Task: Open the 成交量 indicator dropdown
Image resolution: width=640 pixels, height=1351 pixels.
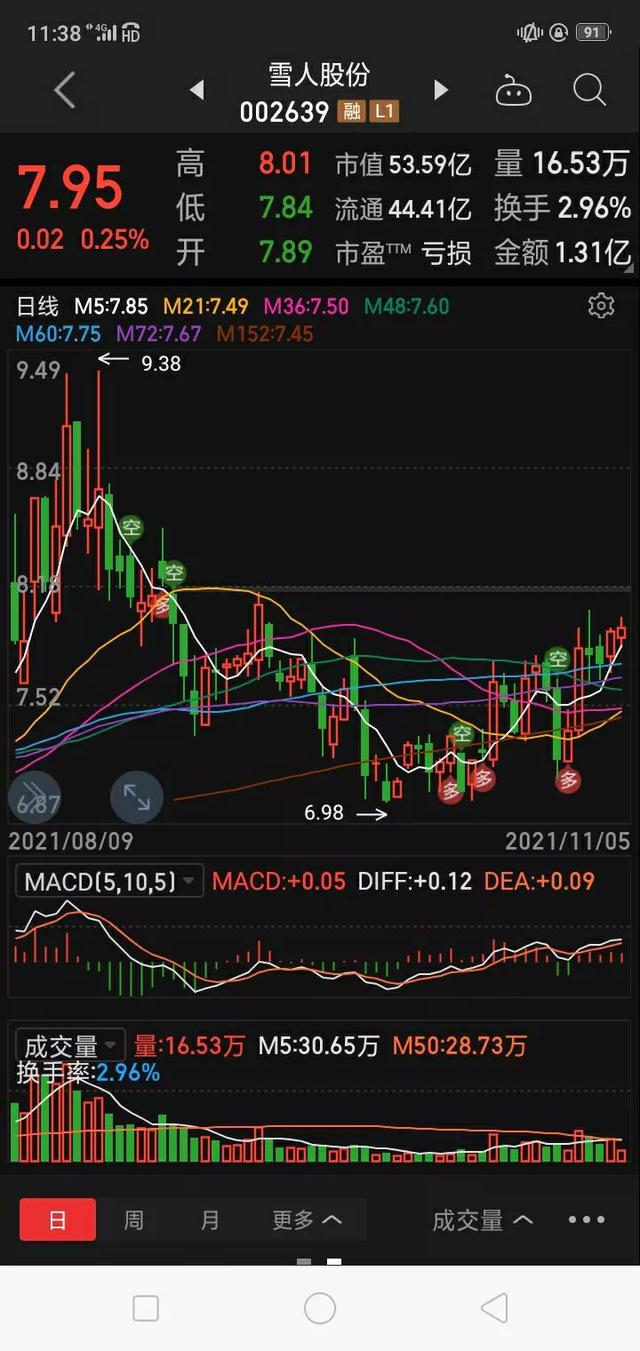Action: pyautogui.click(x=71, y=1046)
